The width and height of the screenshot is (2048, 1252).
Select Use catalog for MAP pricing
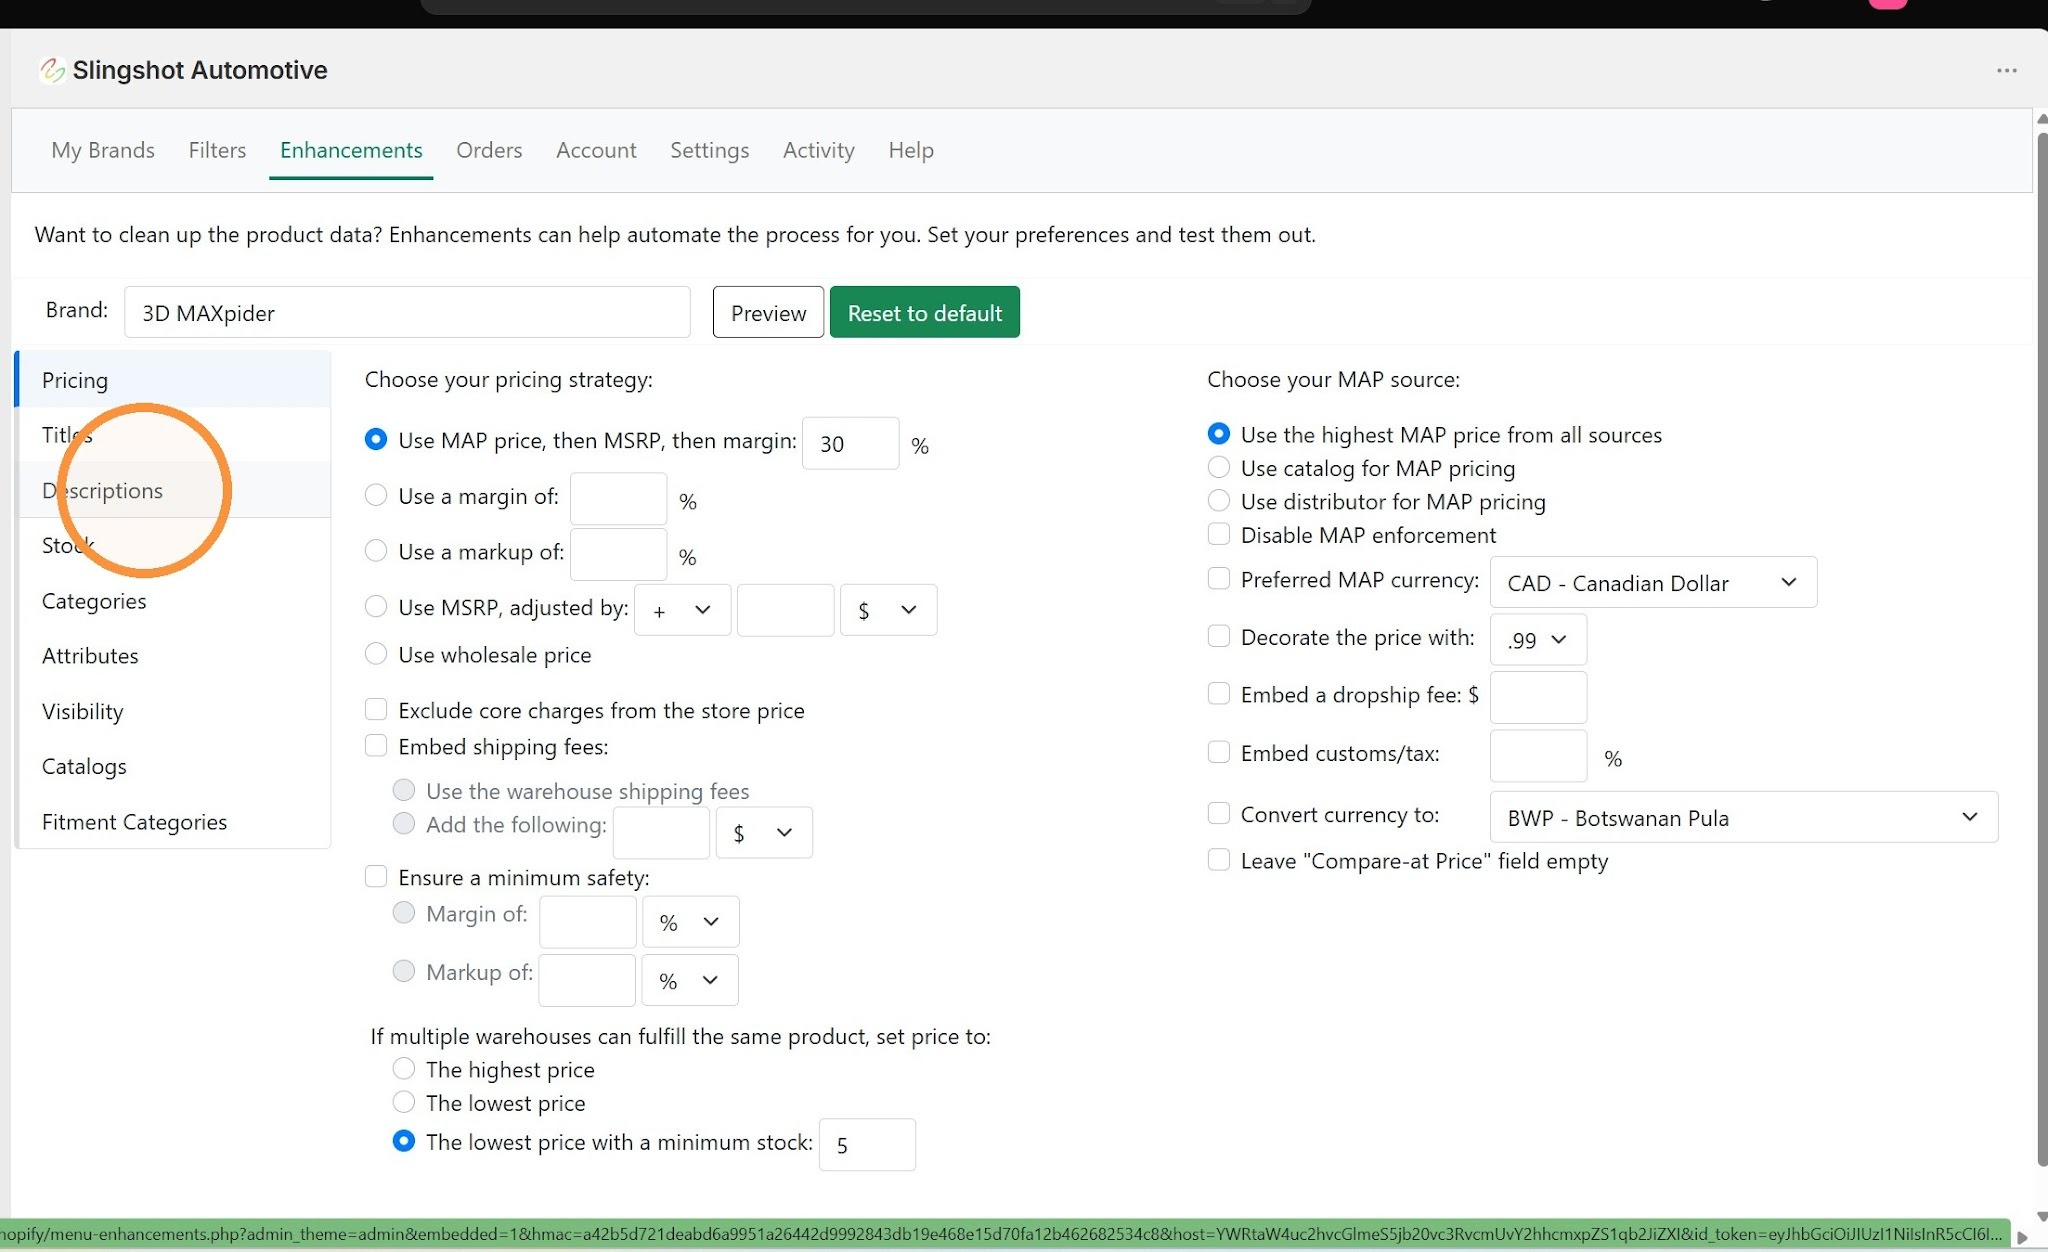tap(1219, 467)
